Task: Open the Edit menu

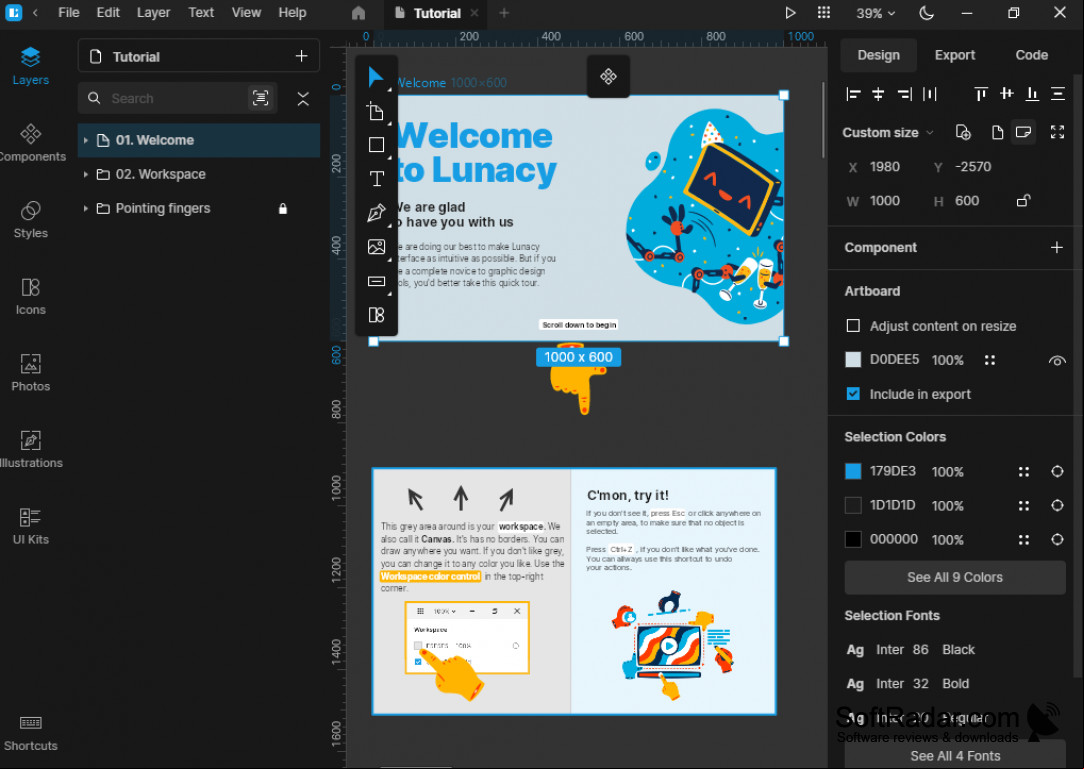Action: pyautogui.click(x=108, y=13)
